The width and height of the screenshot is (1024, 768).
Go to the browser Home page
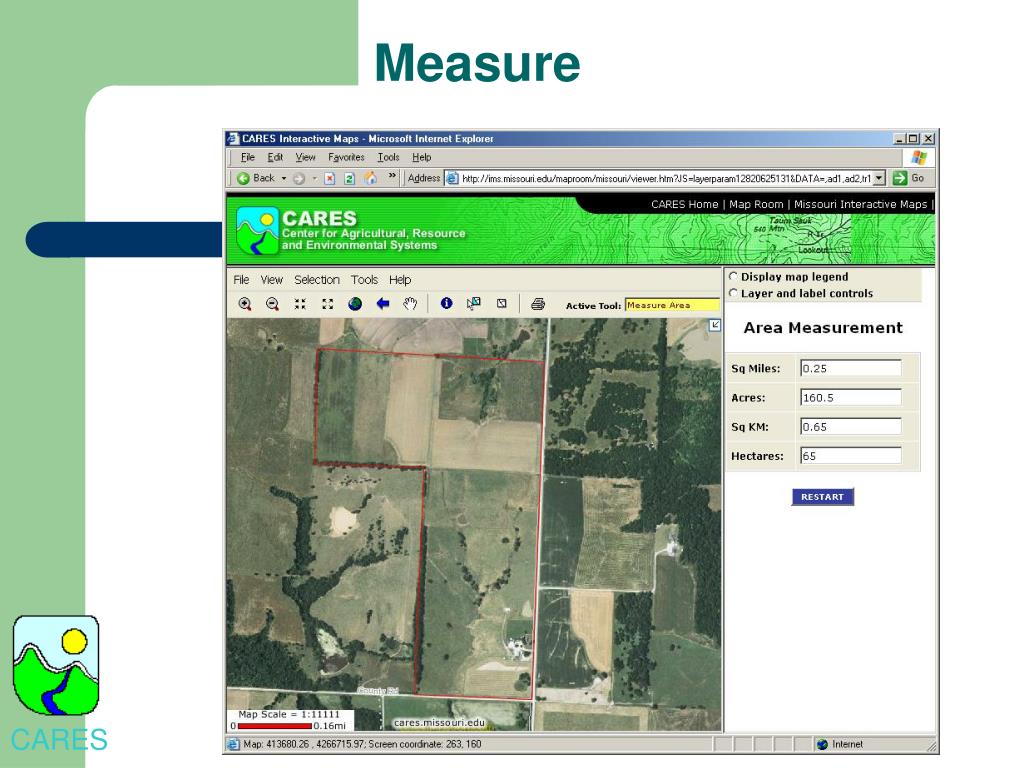[370, 178]
